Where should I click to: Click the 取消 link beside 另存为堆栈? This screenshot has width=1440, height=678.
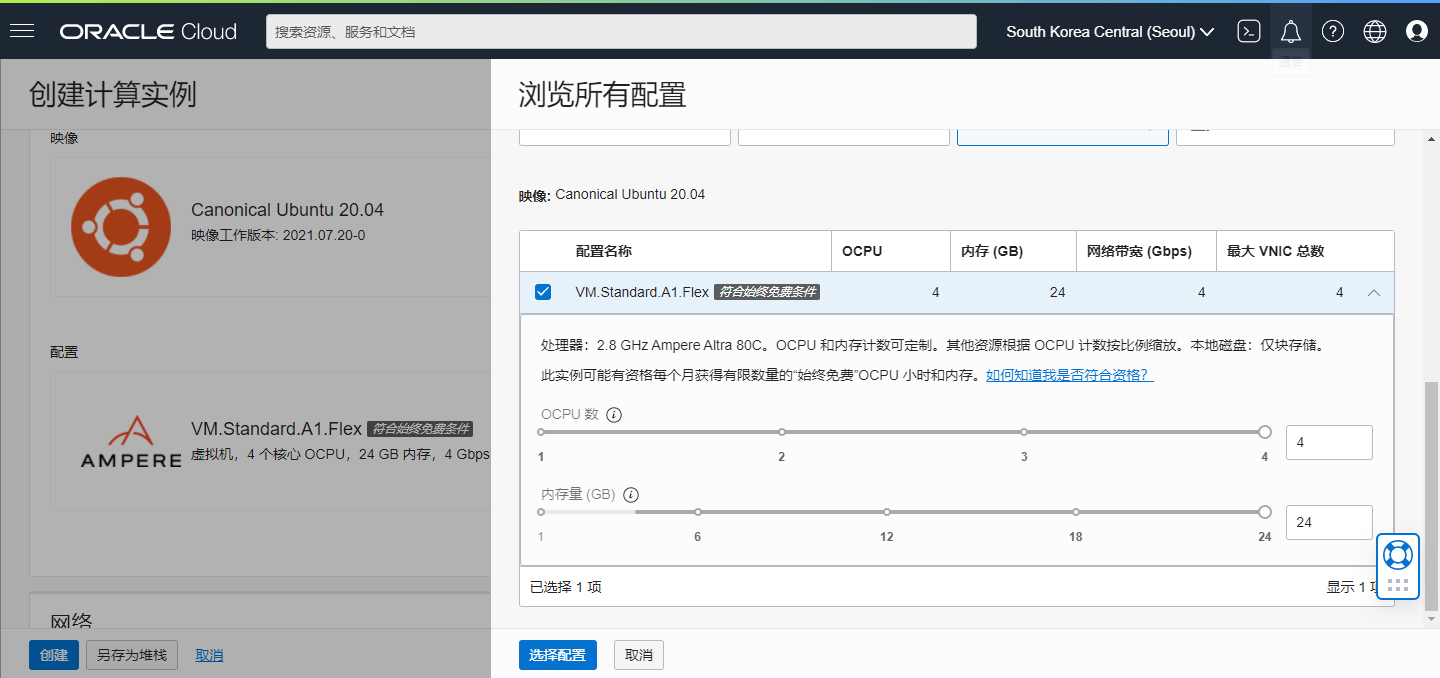click(x=209, y=655)
